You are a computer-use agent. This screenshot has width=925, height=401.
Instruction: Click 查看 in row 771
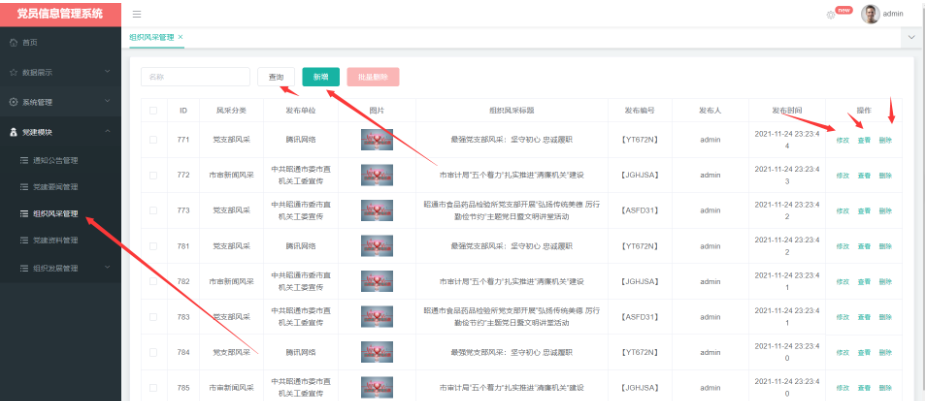click(x=864, y=140)
